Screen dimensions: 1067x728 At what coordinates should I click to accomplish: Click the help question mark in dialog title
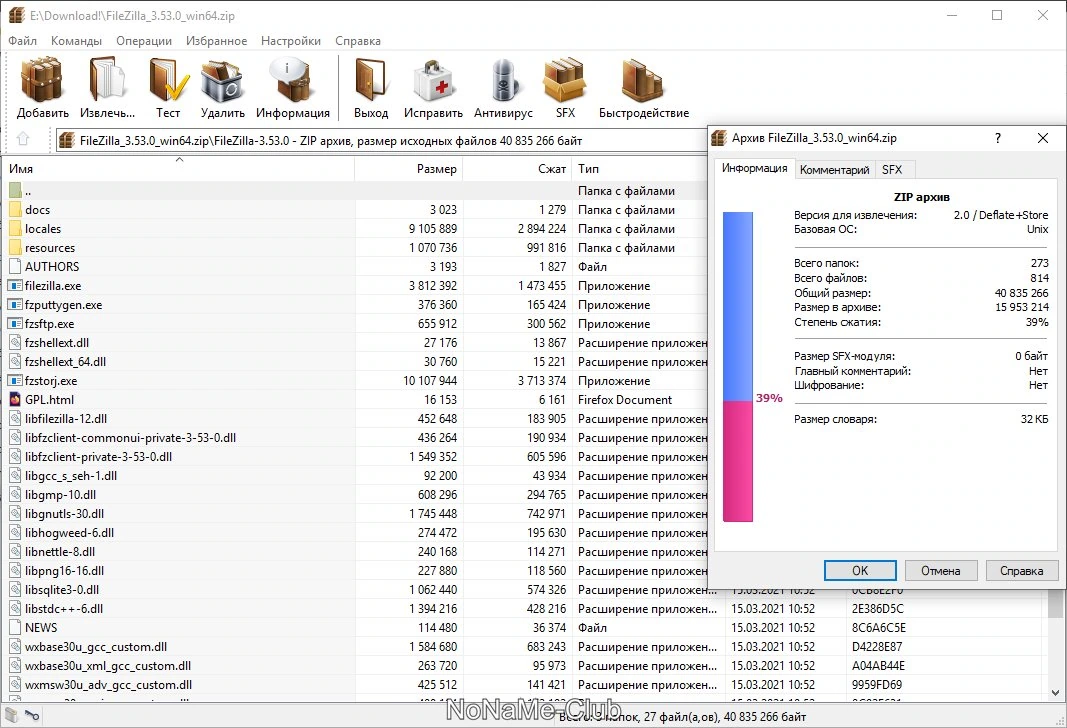pyautogui.click(x=998, y=138)
